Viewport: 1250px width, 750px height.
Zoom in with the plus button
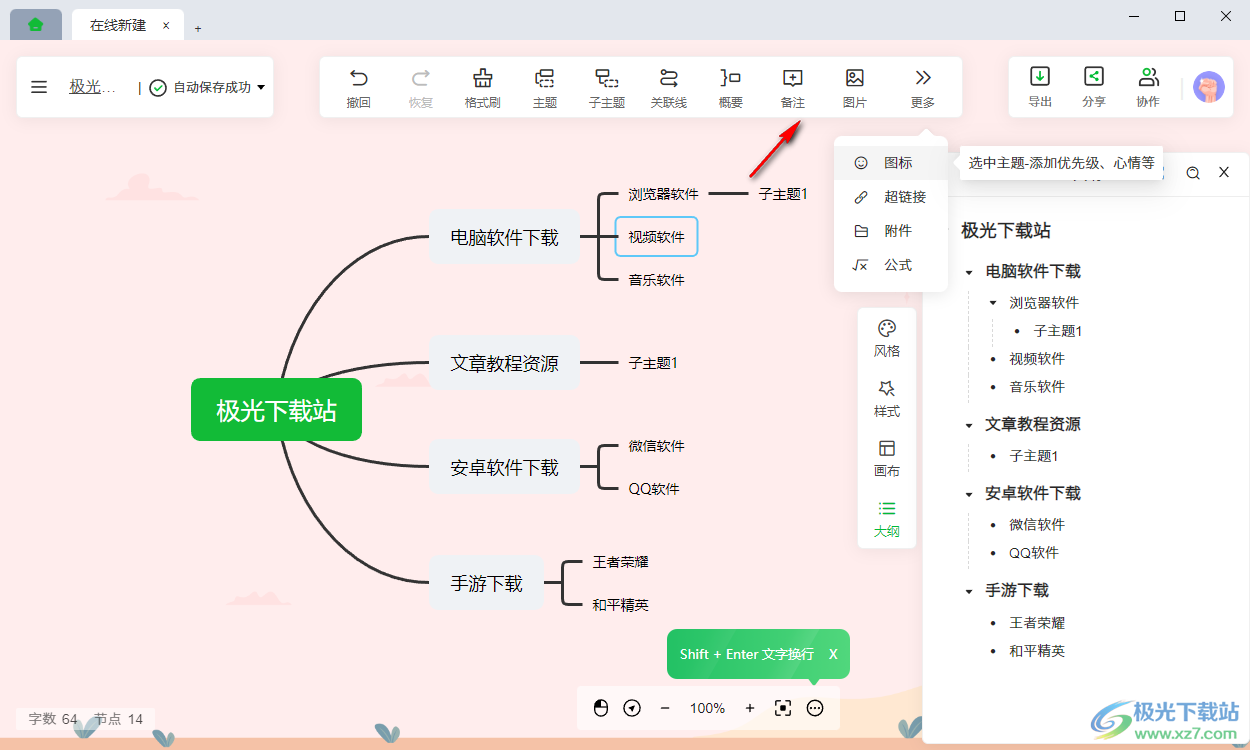pyautogui.click(x=750, y=708)
